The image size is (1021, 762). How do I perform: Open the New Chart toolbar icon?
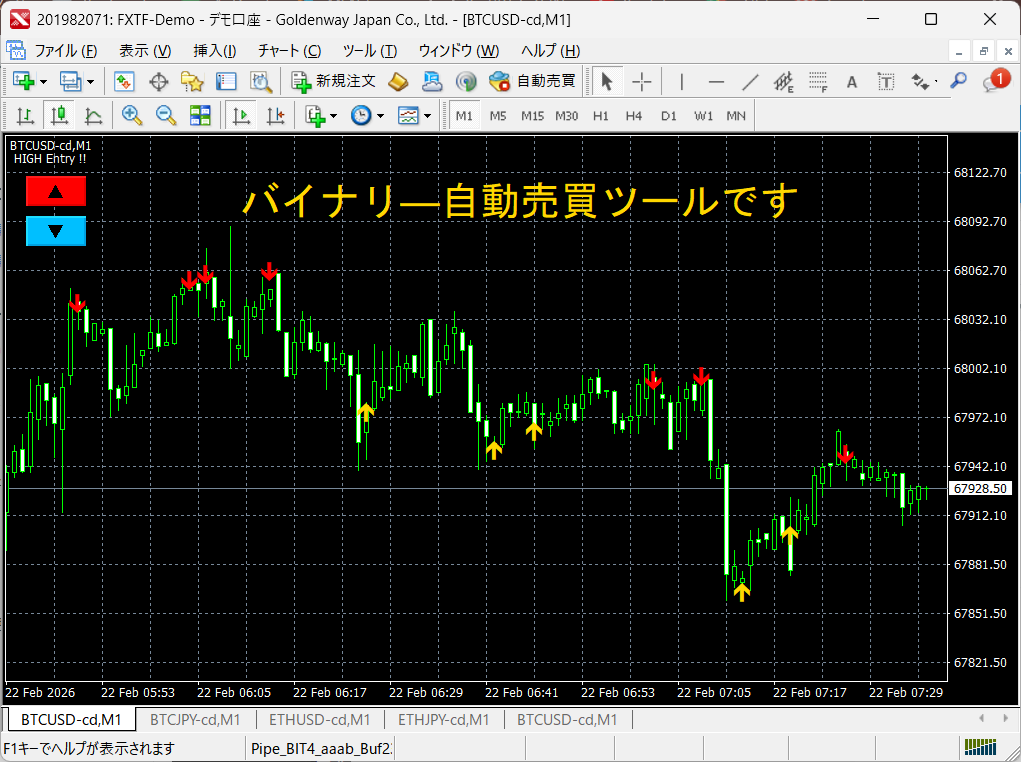coord(24,81)
